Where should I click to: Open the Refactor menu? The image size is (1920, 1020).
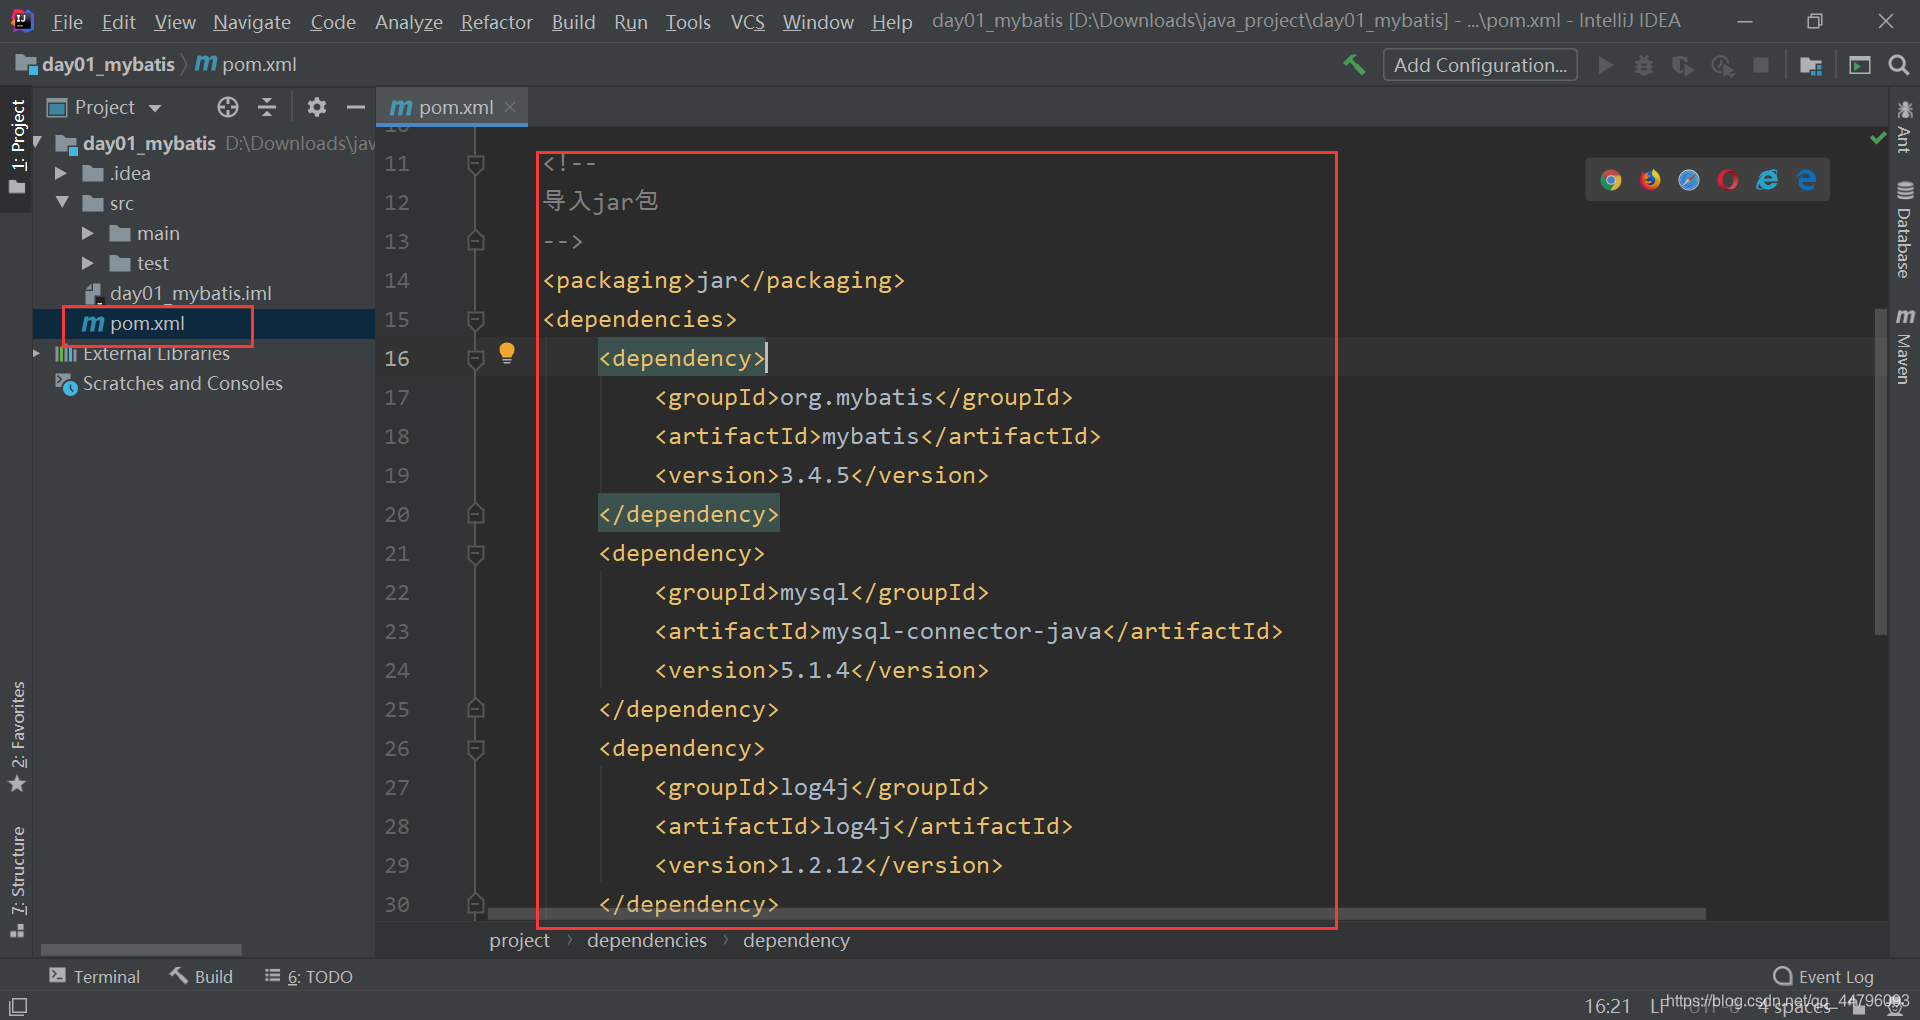click(x=496, y=21)
